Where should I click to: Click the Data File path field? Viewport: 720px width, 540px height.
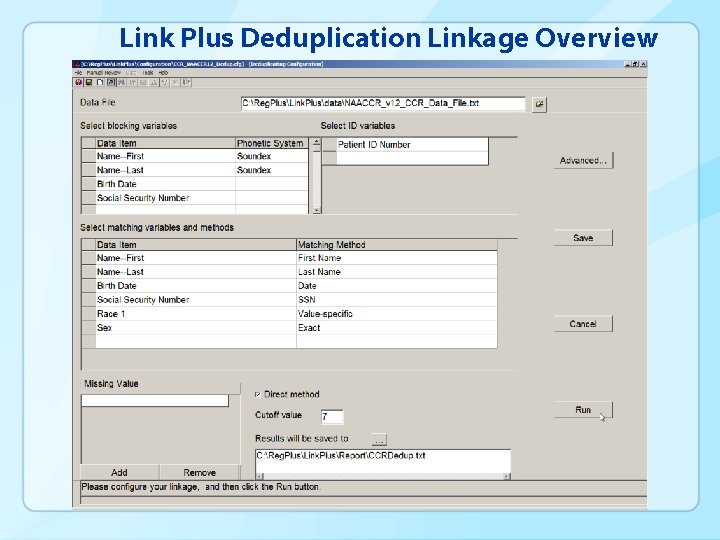(x=383, y=103)
